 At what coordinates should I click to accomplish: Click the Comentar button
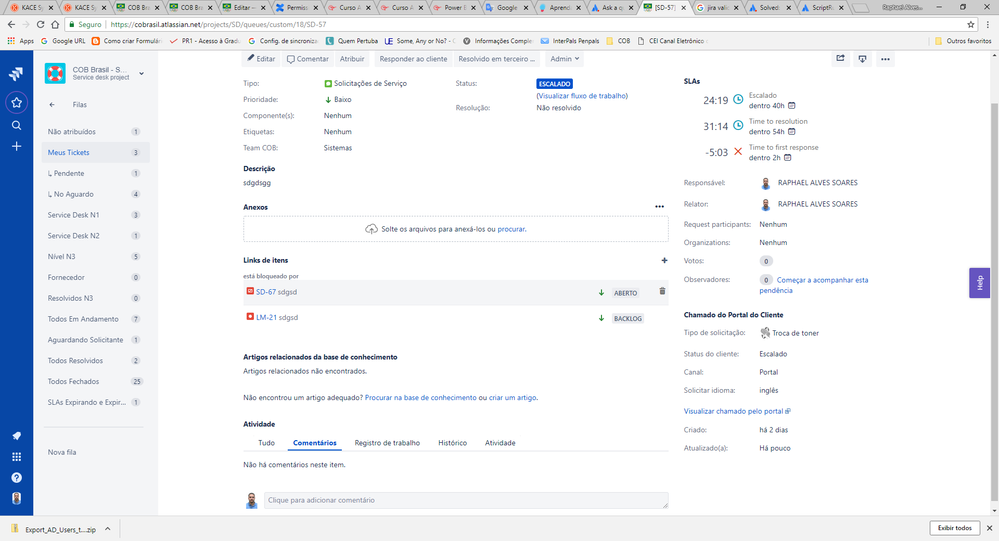point(308,59)
